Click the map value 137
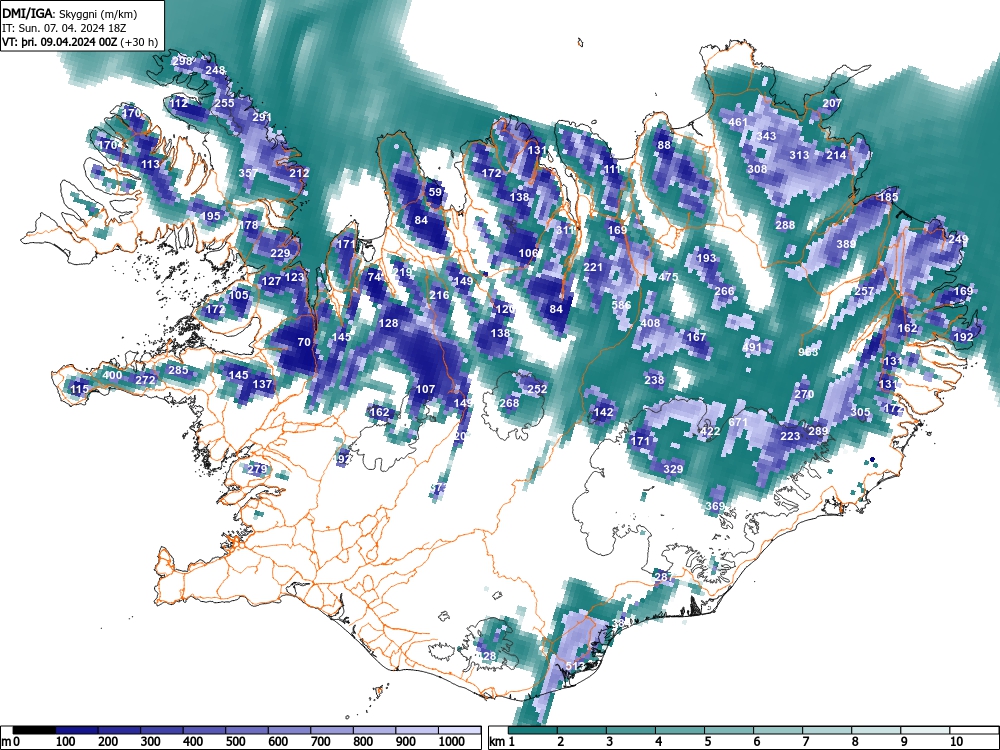Screen dimensions: 1000x750 point(263,384)
